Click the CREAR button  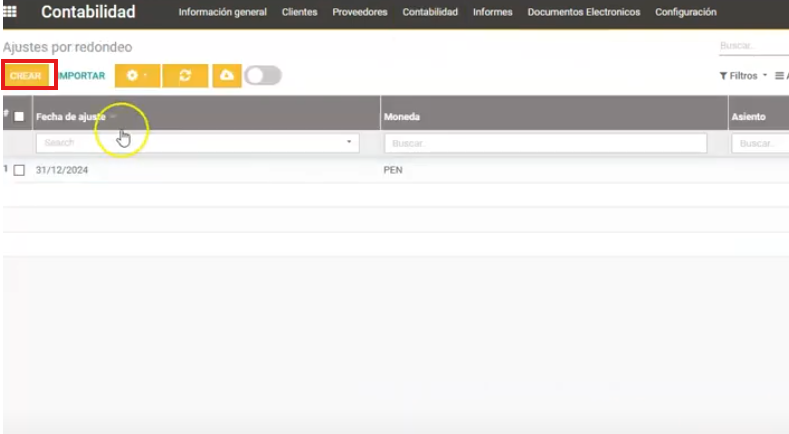(x=26, y=76)
